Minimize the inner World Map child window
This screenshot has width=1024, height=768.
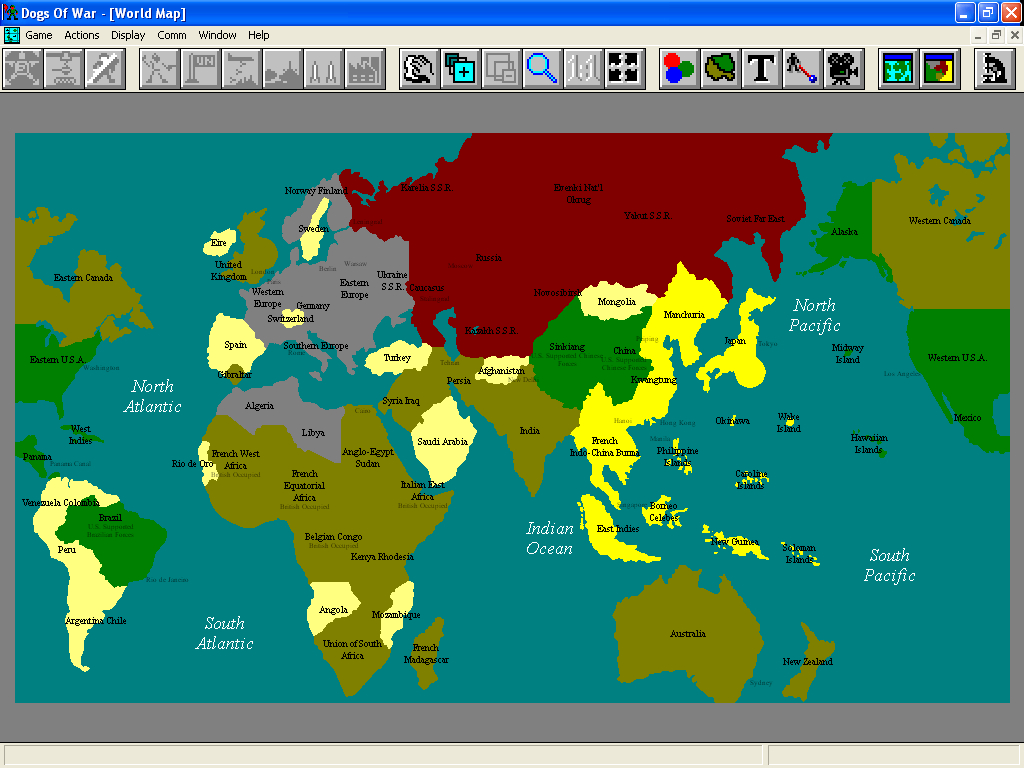[x=978, y=35]
